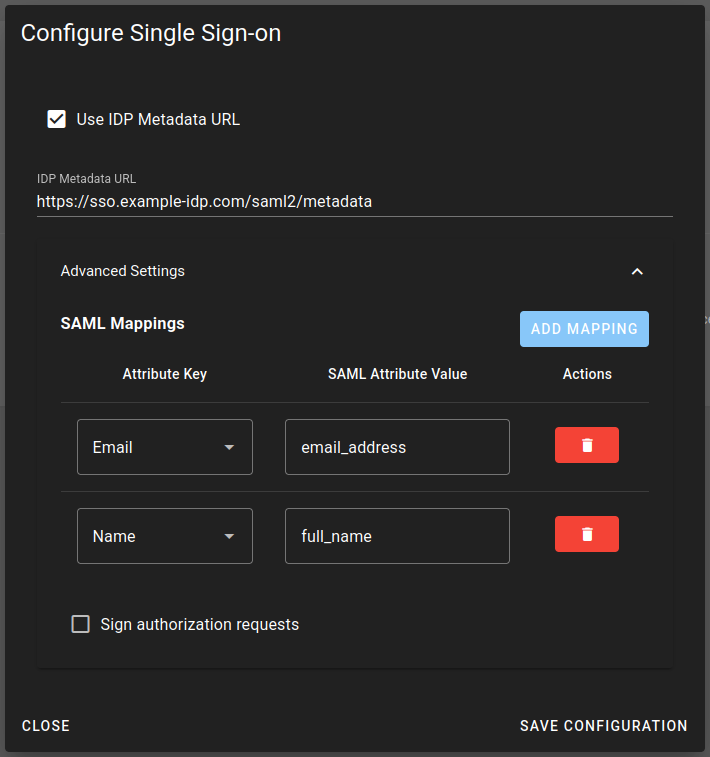This screenshot has width=710, height=757.
Task: Click the full_name value field
Action: (397, 536)
